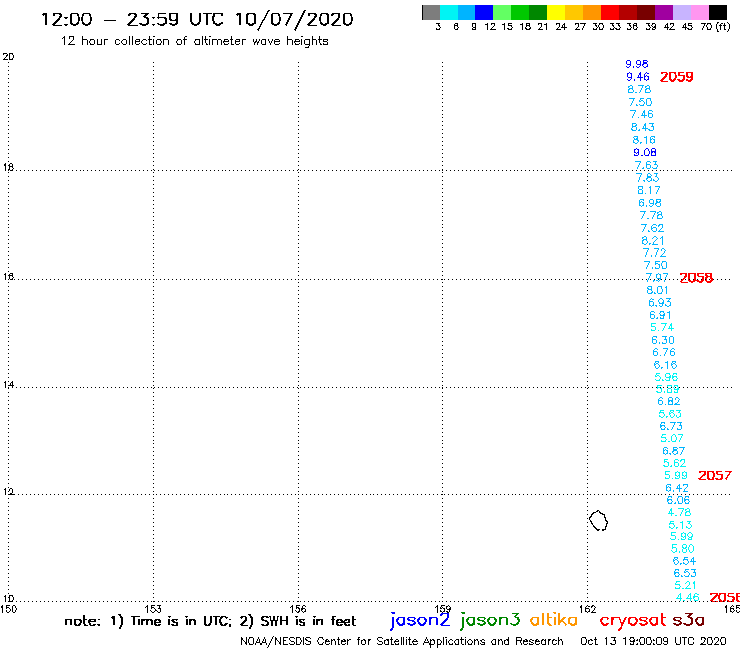740x650 pixels.
Task: Click the 150 longitude axis label
Action: click(8, 609)
